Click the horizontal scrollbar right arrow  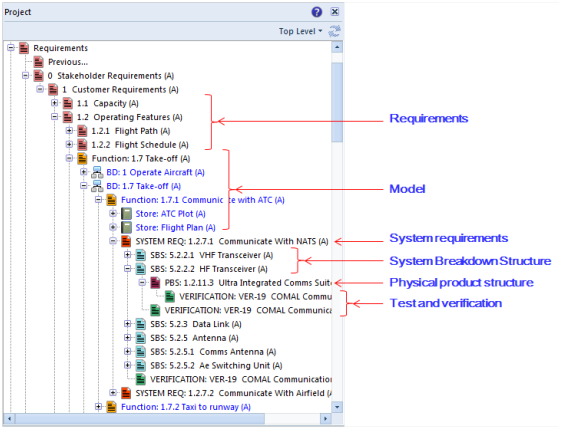pyautogui.click(x=325, y=418)
